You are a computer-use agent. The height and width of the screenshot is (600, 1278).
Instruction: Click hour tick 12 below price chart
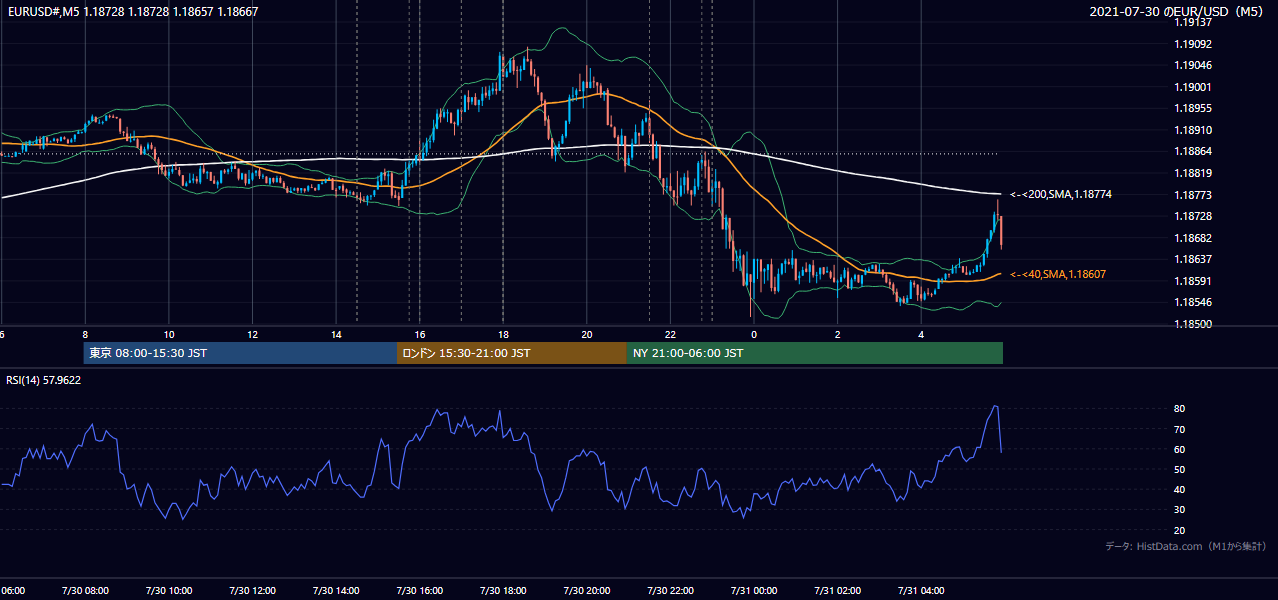[253, 334]
